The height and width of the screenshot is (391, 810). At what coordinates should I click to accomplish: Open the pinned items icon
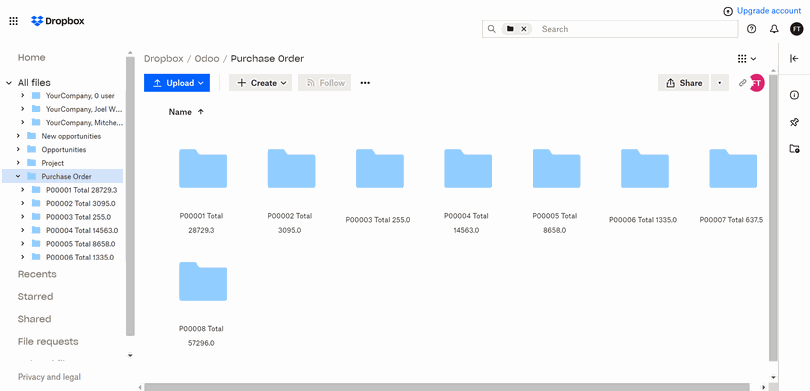click(x=795, y=122)
